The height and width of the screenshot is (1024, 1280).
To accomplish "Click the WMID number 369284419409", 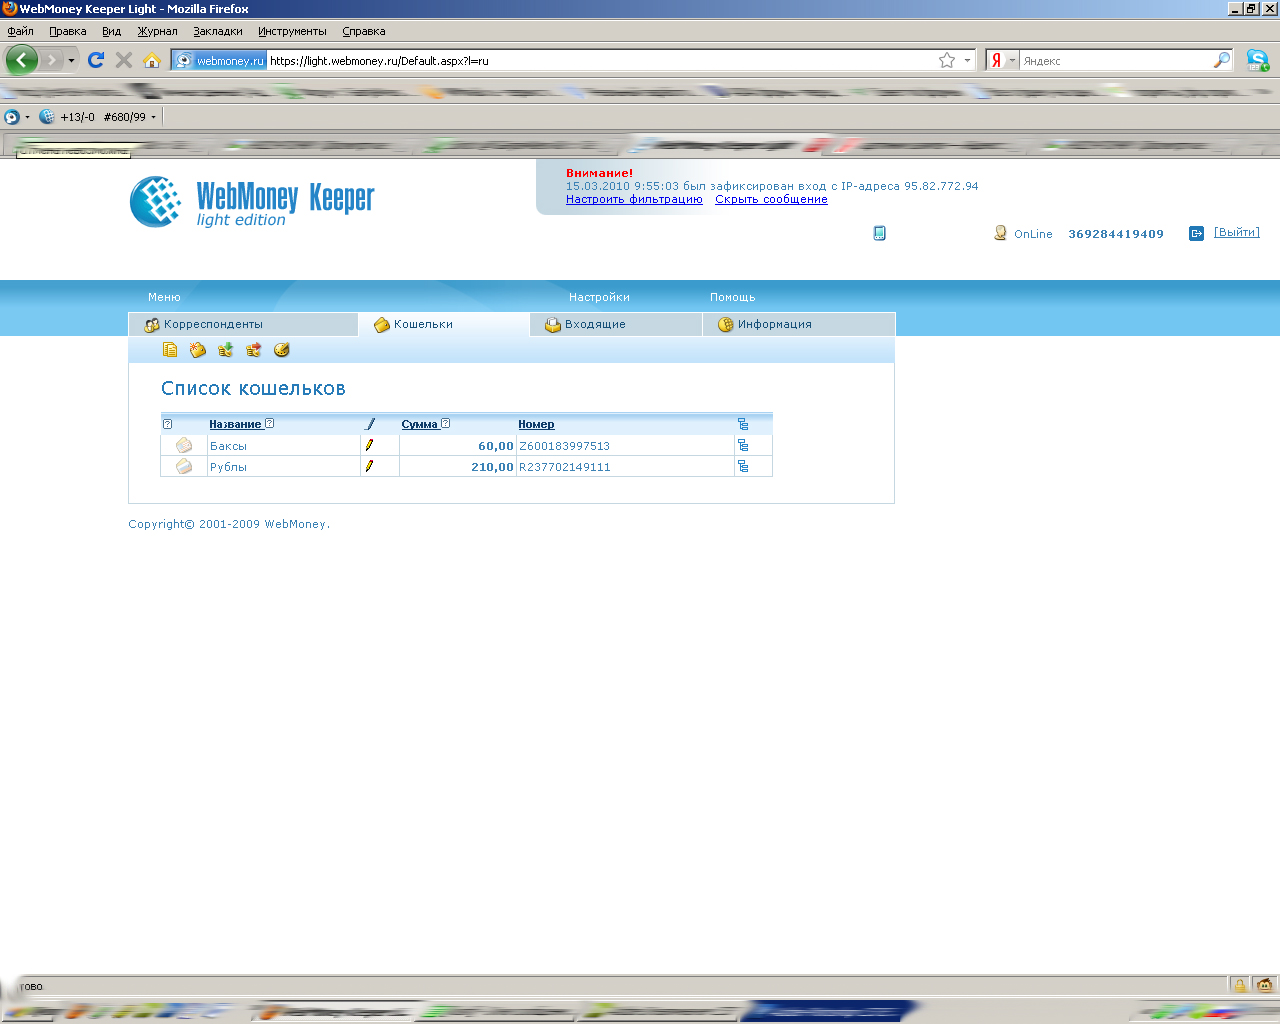I will point(1116,234).
